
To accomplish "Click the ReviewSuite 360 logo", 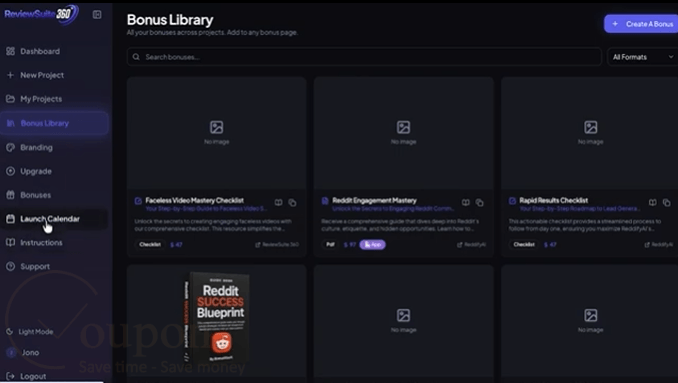I will (42, 14).
